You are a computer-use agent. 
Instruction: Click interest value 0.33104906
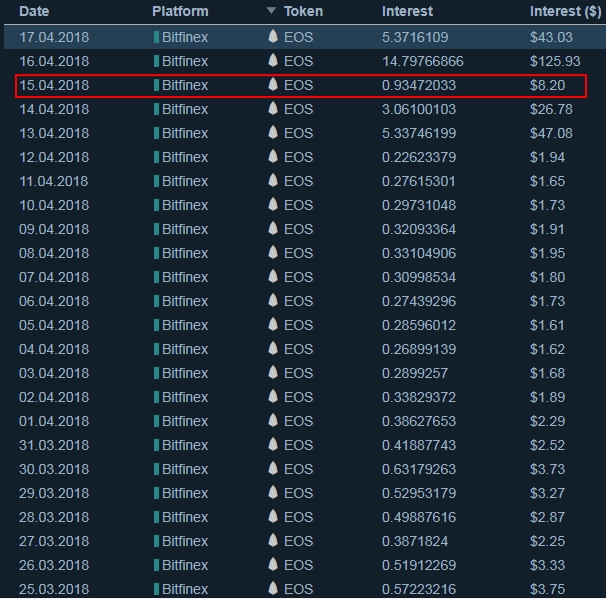[419, 254]
